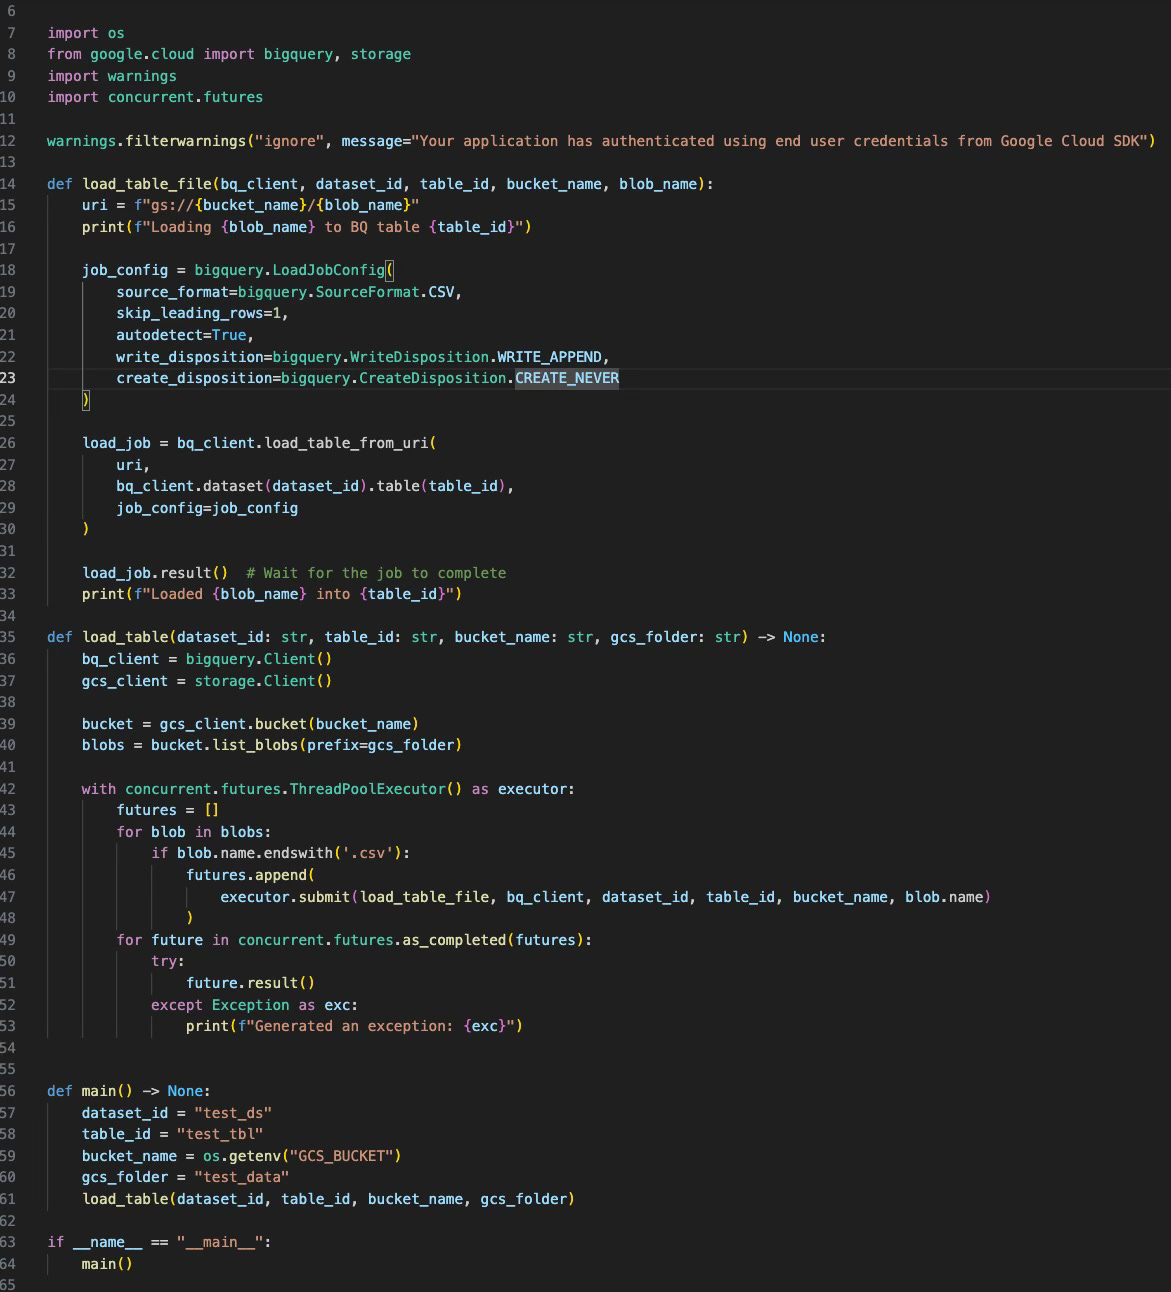Click the comment about waiting for the job
This screenshot has width=1171, height=1292.
[x=375, y=573]
